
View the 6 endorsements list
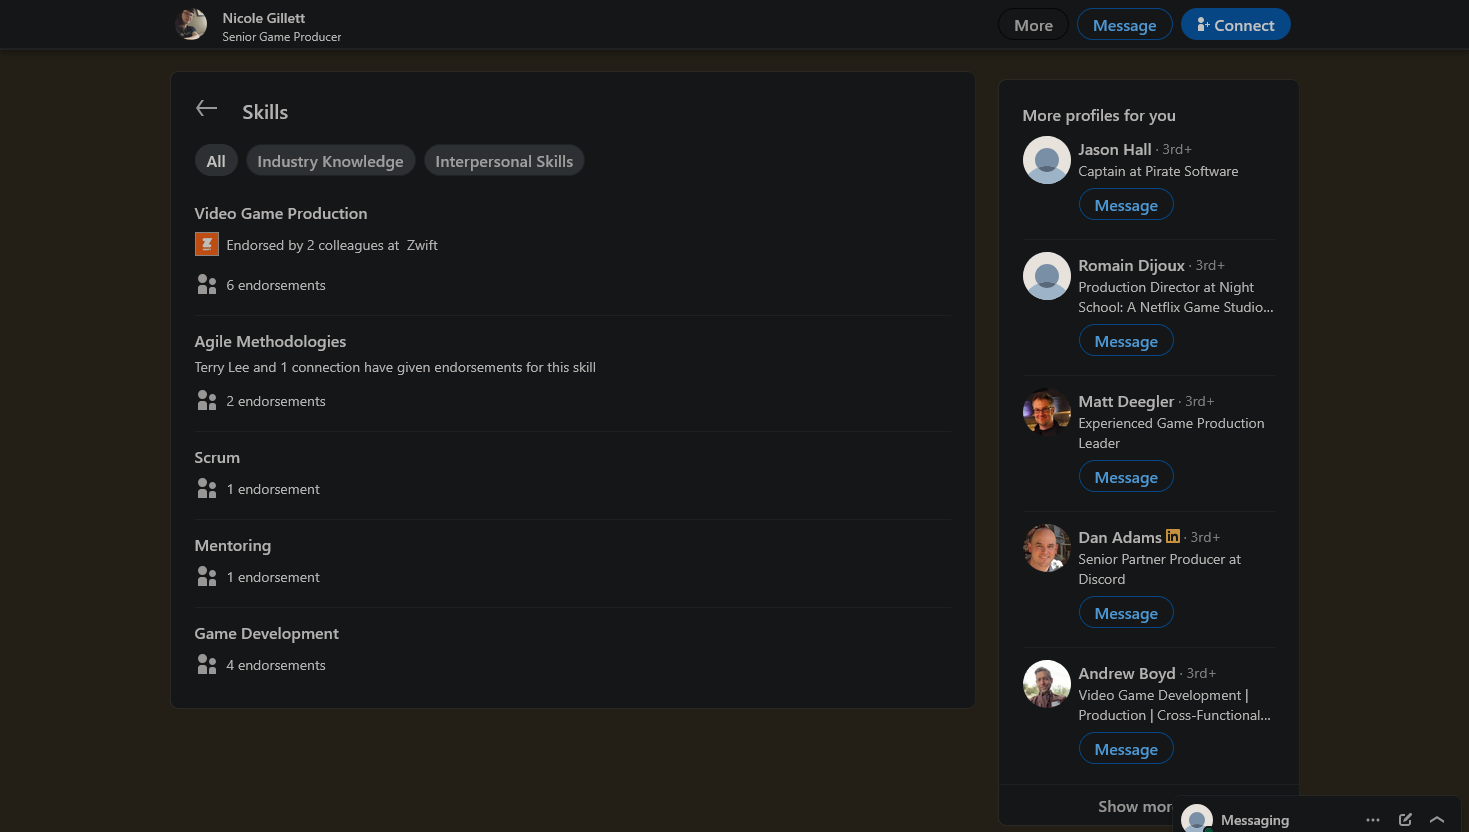[x=276, y=285]
